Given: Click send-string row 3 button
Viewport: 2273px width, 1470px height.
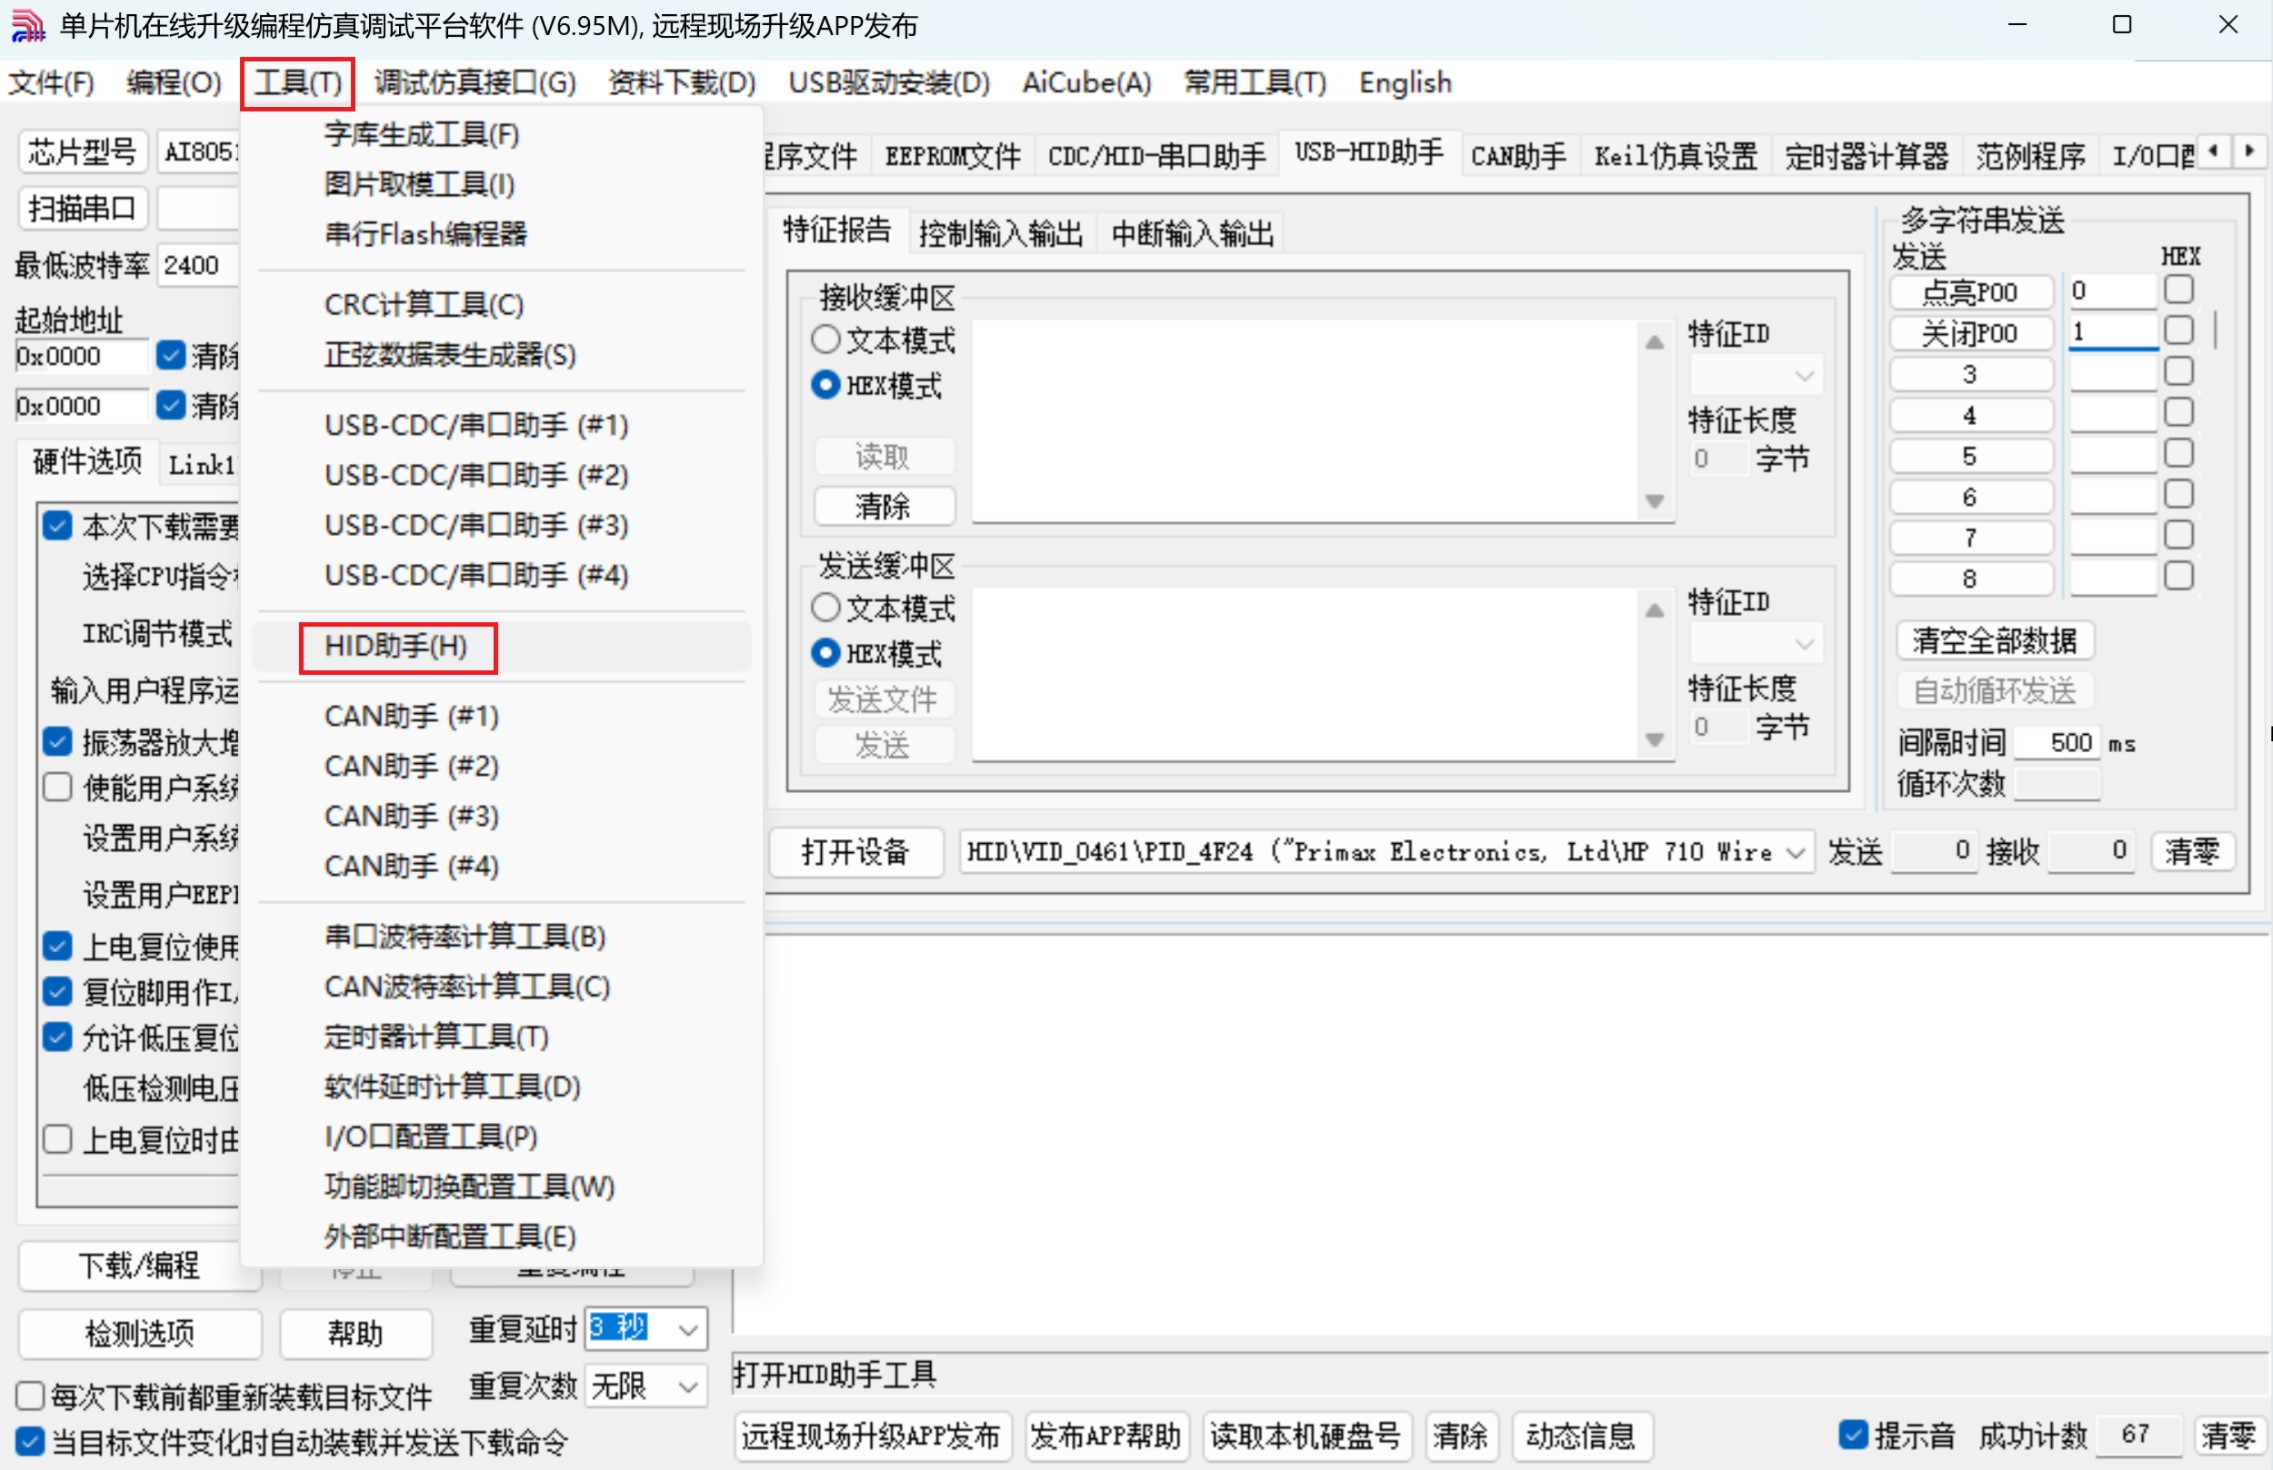Looking at the screenshot, I should coord(1971,374).
